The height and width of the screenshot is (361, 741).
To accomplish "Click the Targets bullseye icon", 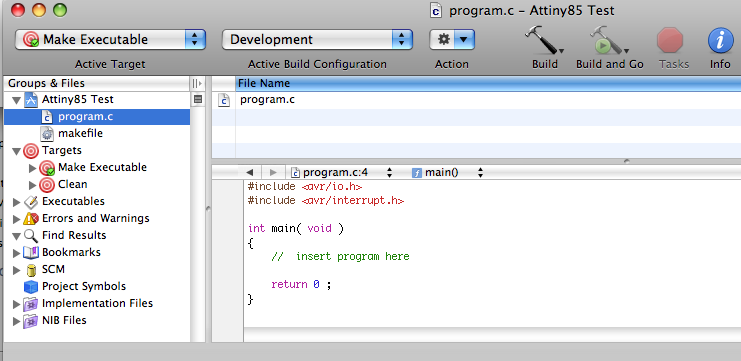I will pos(31,151).
